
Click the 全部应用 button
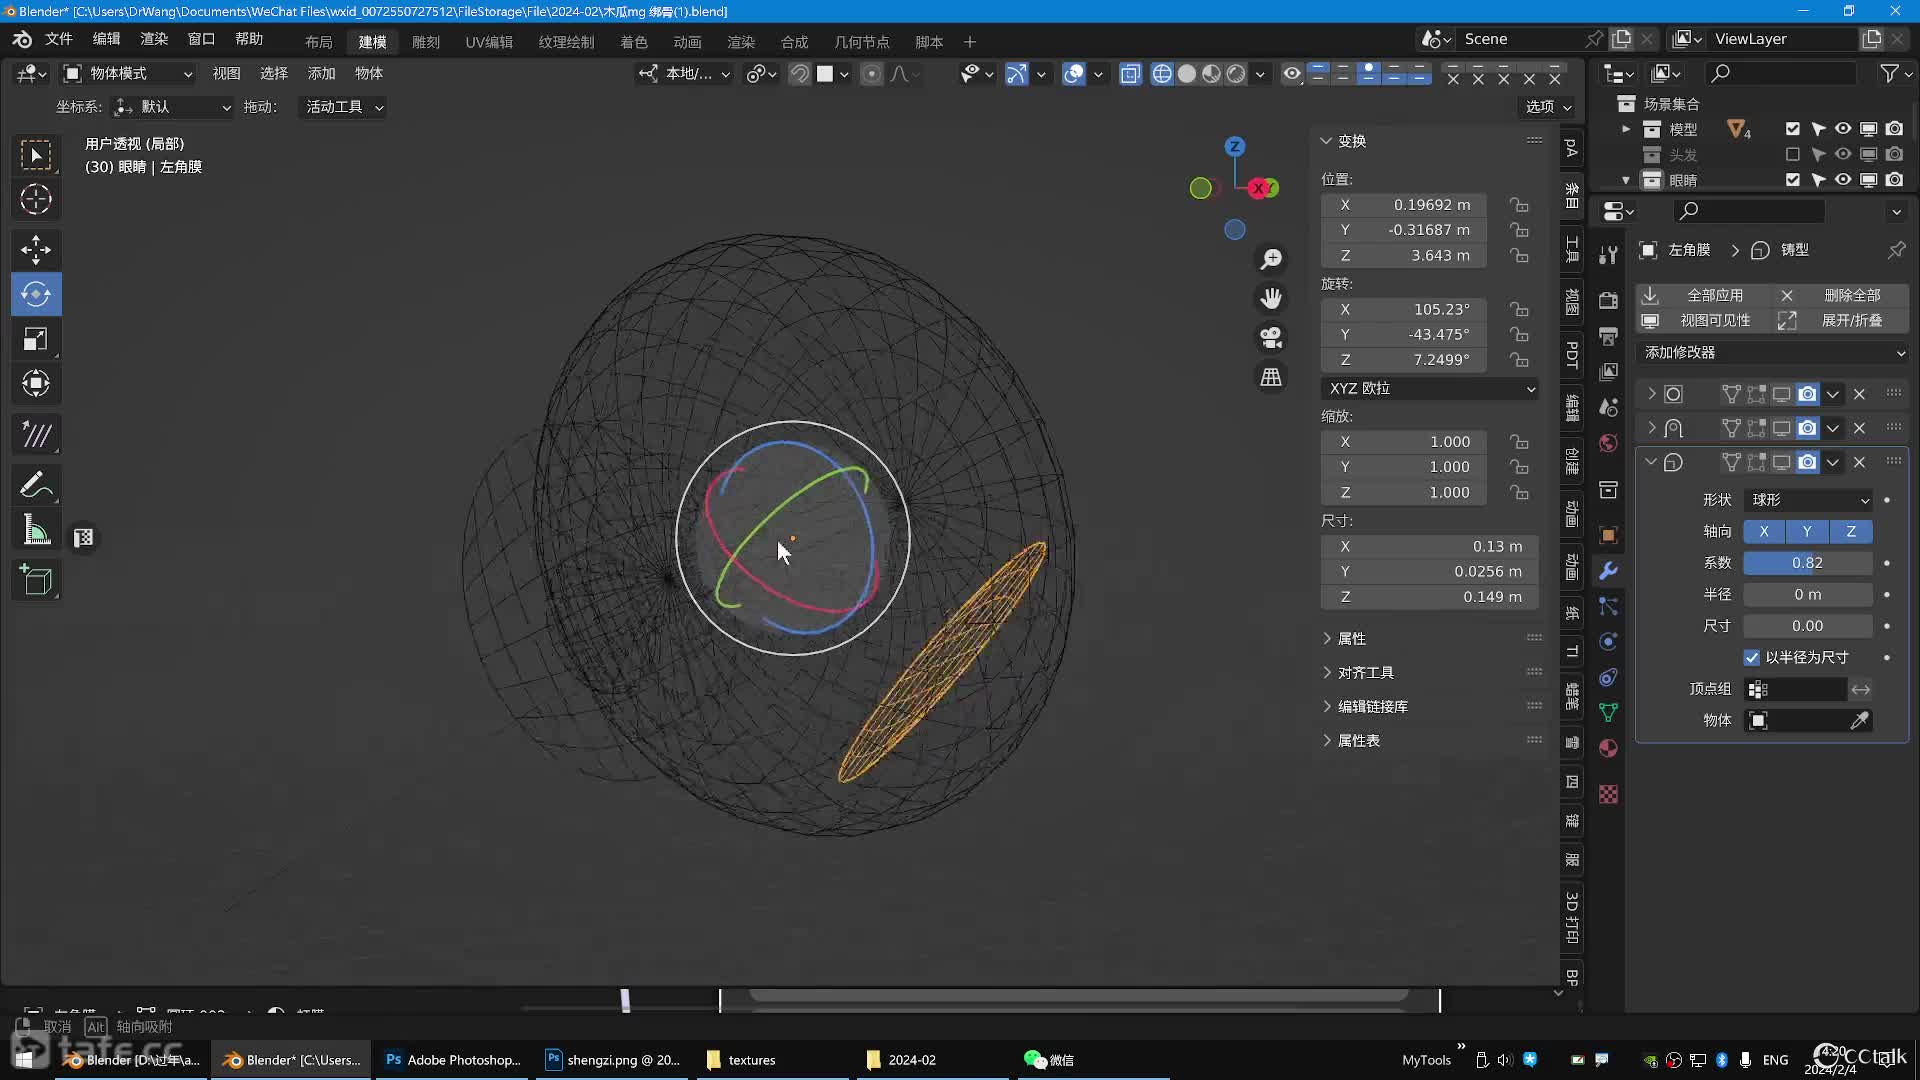click(1704, 296)
